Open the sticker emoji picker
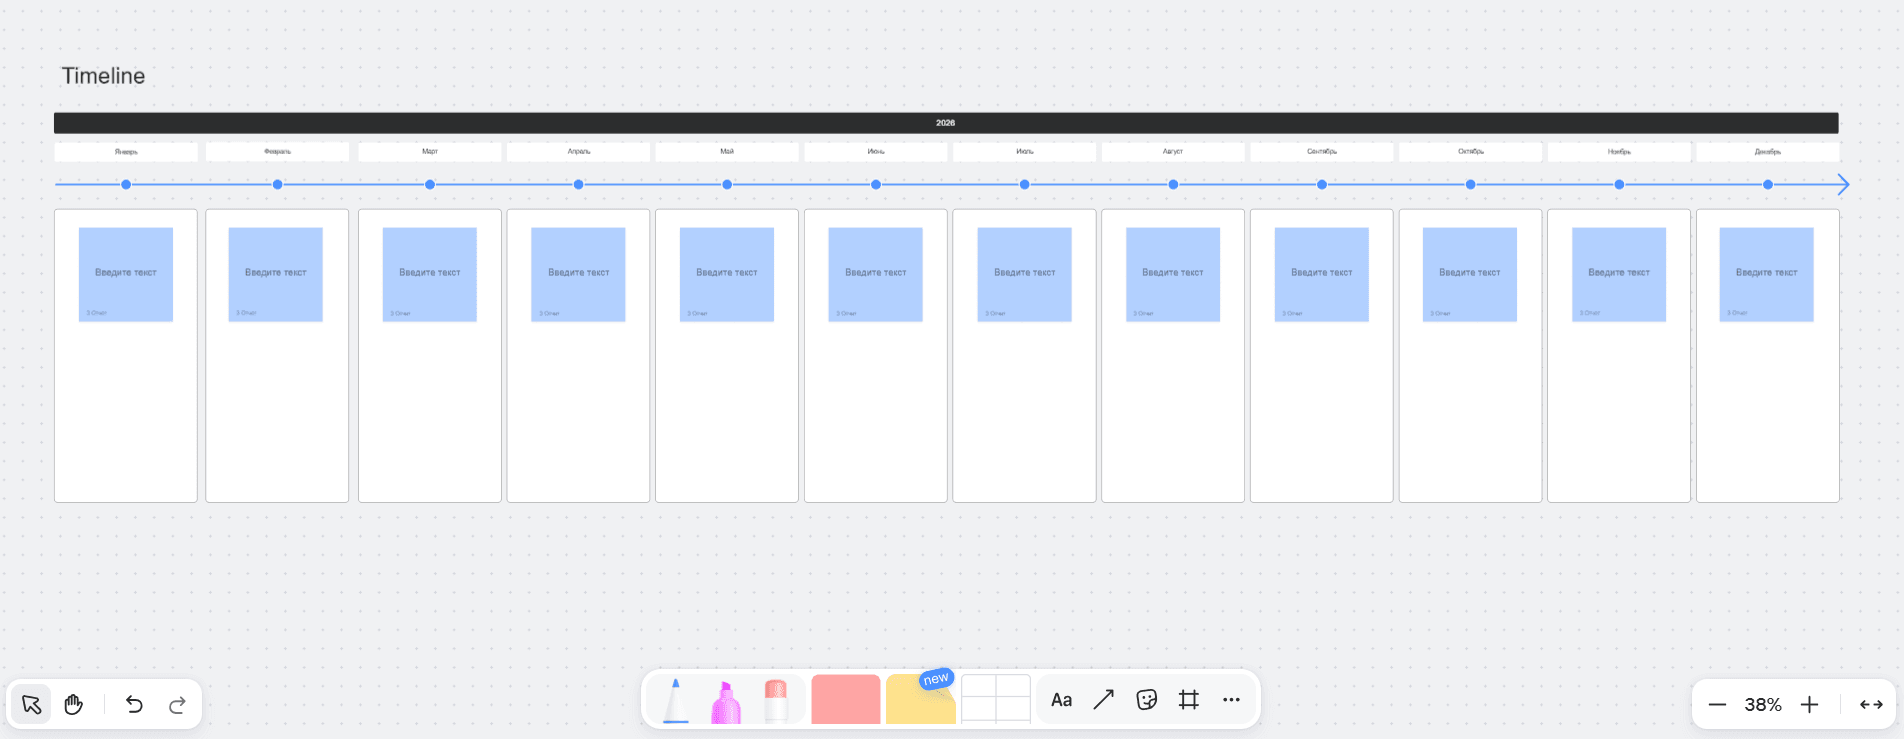 pos(1146,700)
